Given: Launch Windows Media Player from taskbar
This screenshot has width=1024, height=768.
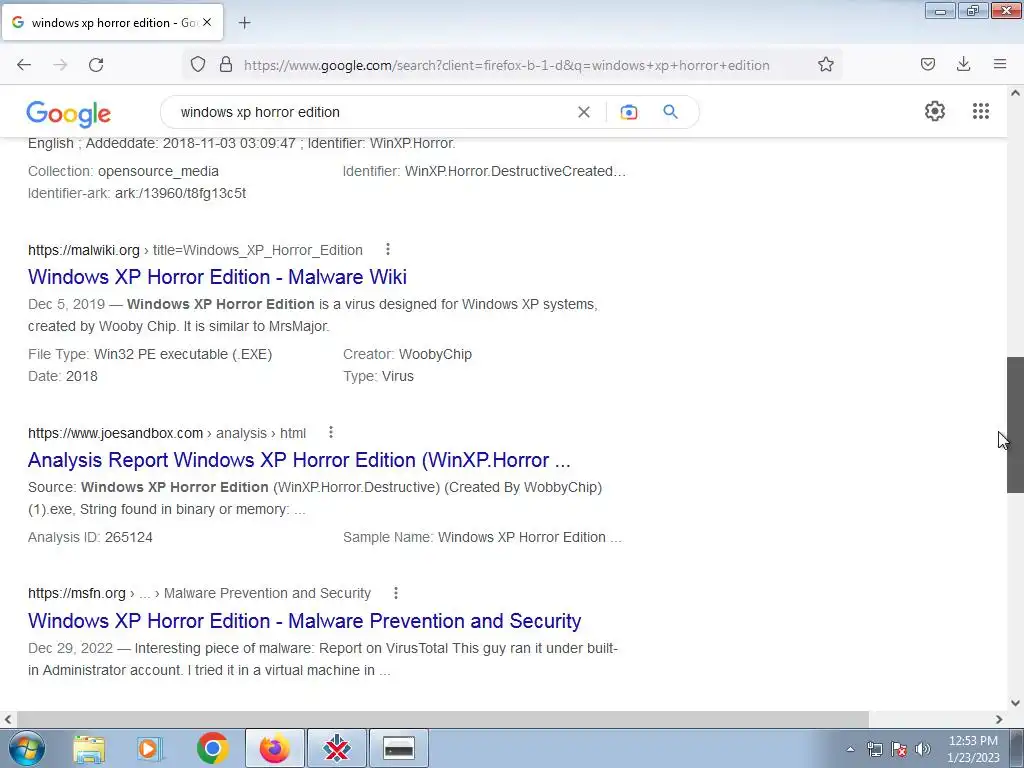Looking at the screenshot, I should [150, 748].
